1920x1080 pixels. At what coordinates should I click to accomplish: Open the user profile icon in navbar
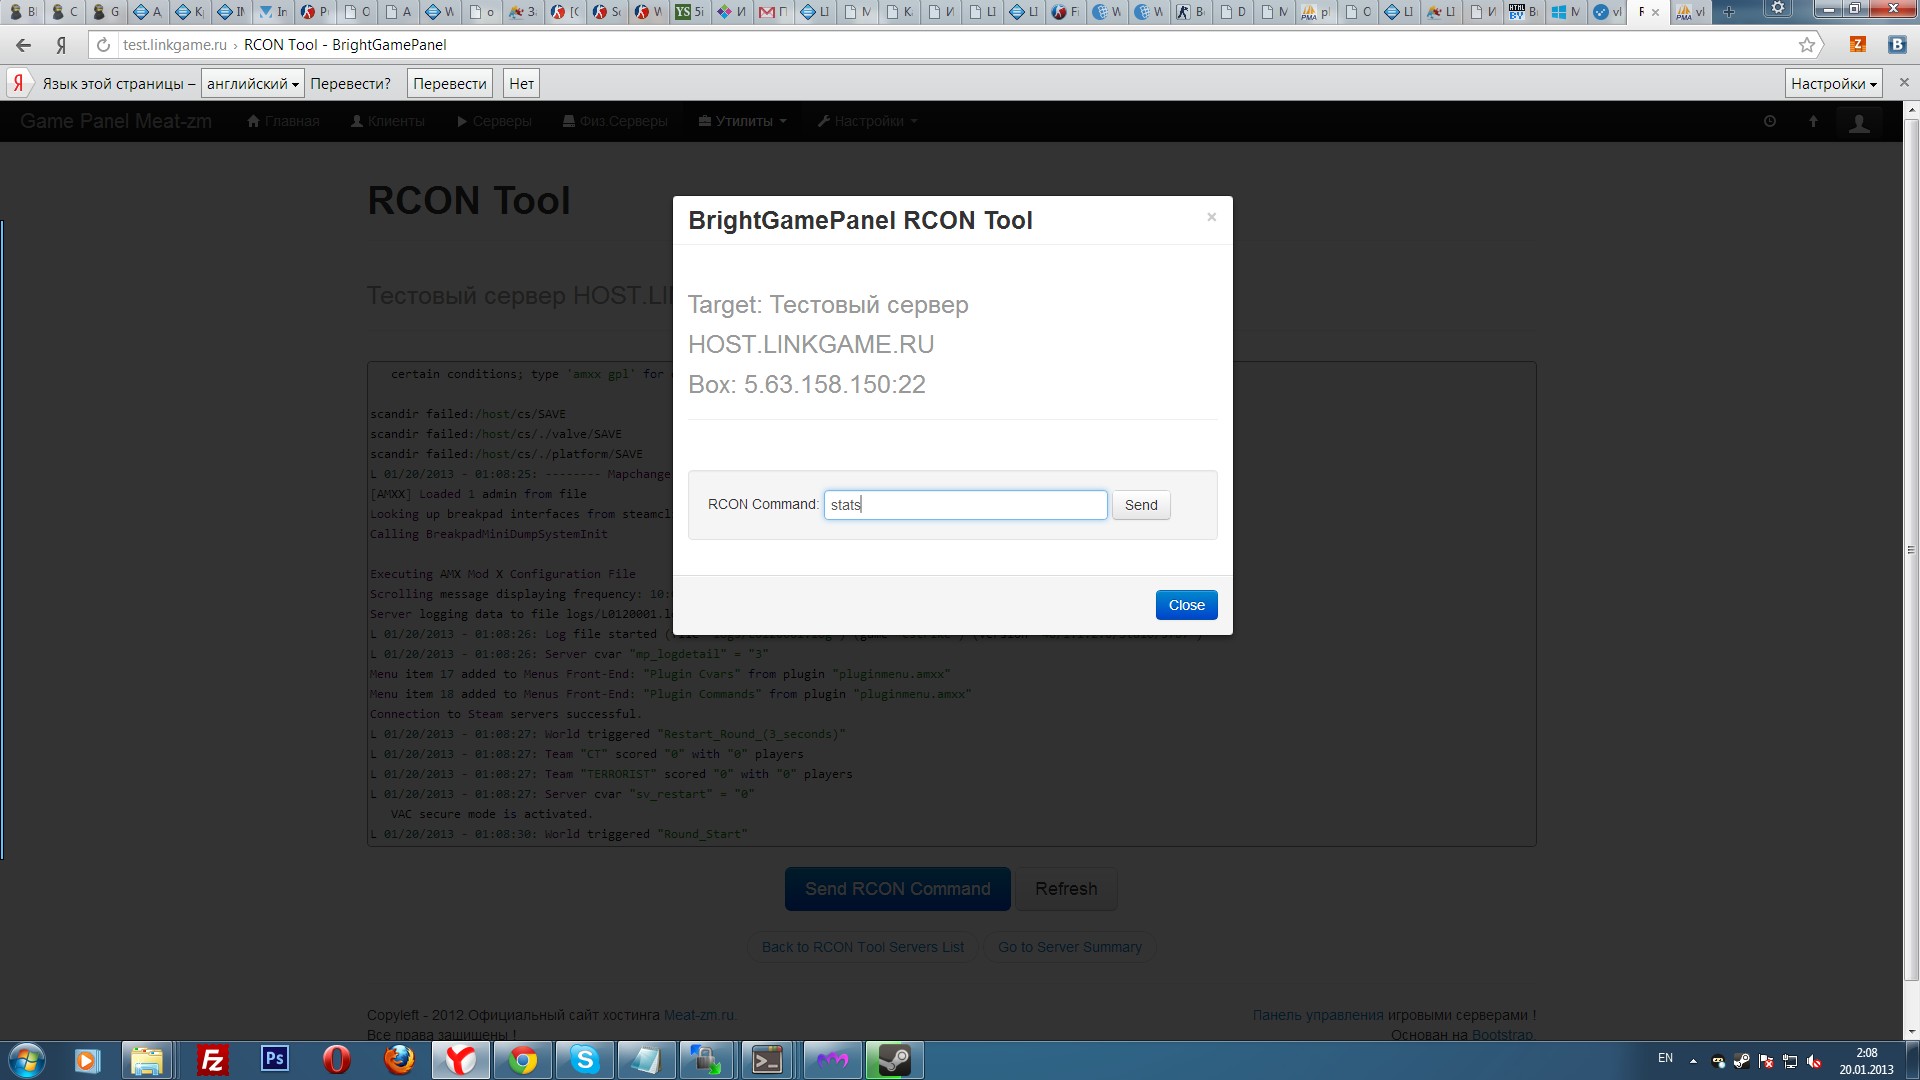(x=1859, y=122)
